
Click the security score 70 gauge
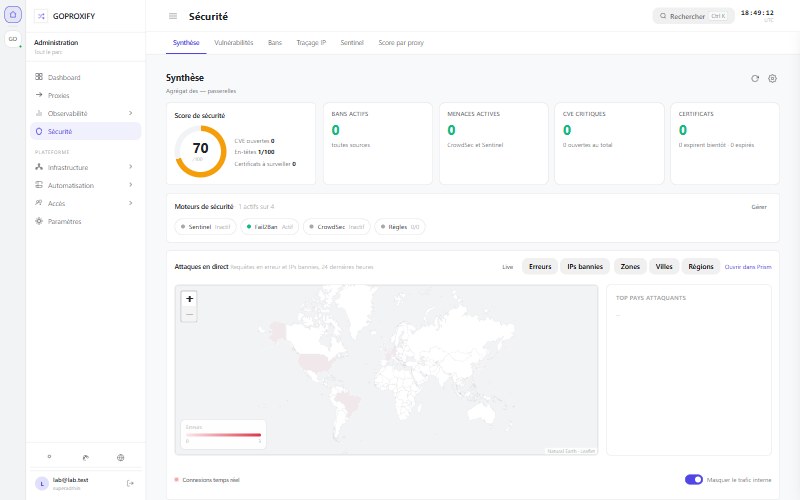click(201, 151)
